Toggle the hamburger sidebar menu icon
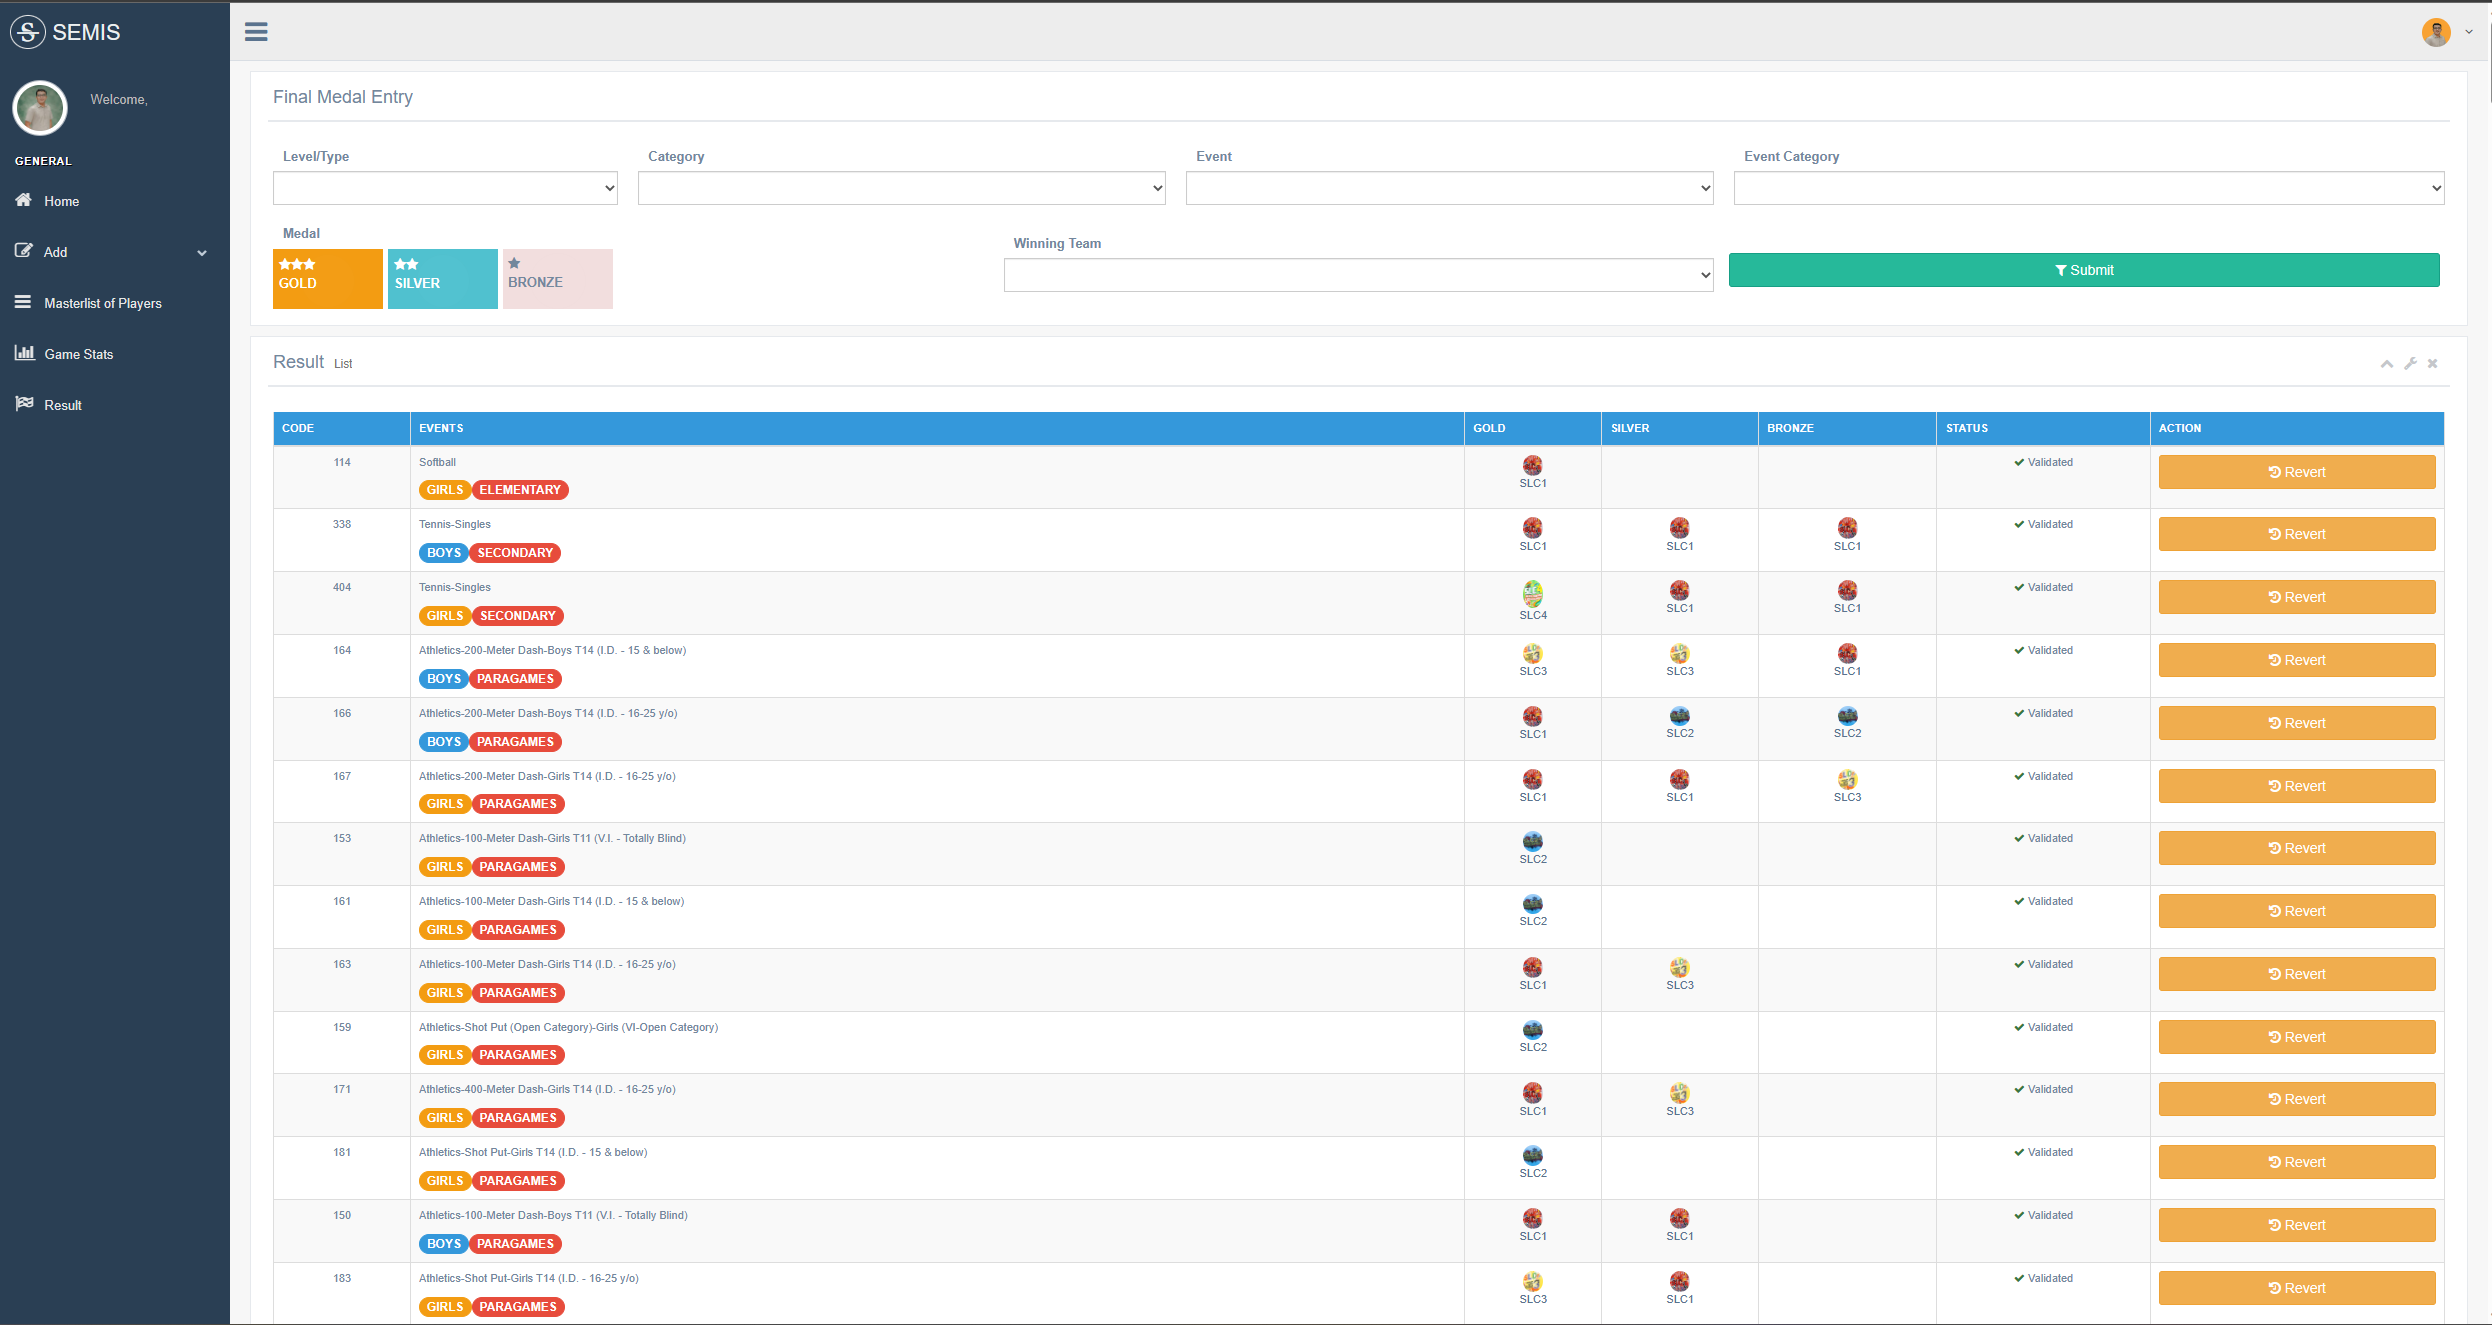The width and height of the screenshot is (2492, 1325). 256,32
